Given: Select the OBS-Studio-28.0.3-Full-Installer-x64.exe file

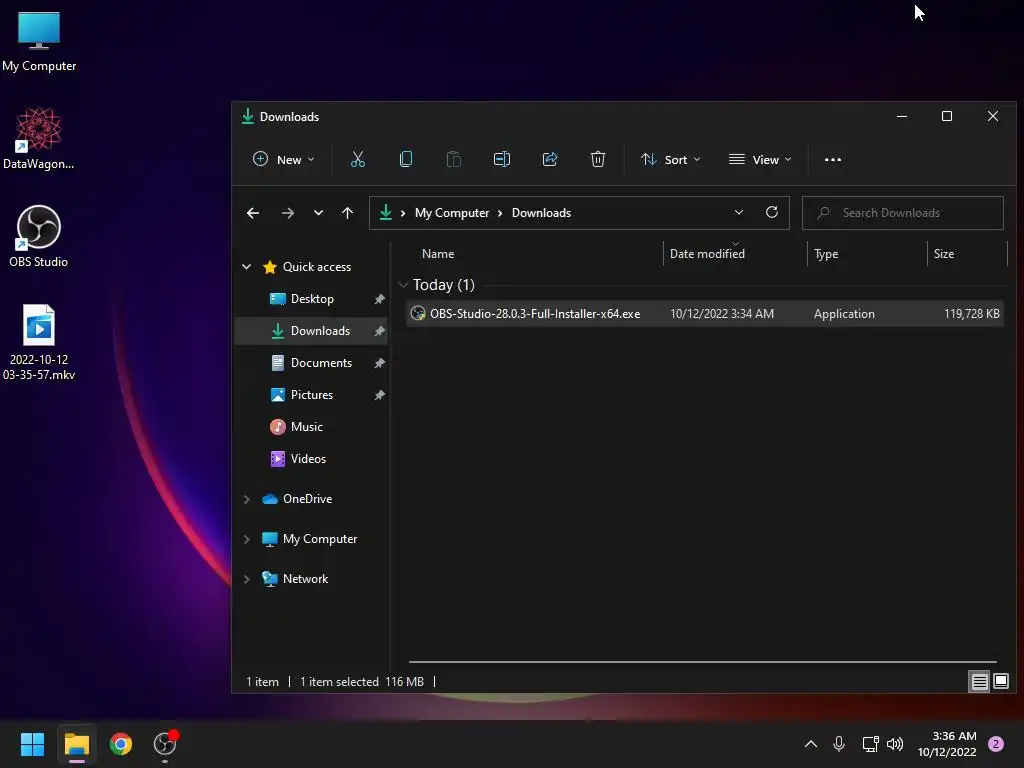Looking at the screenshot, I should pyautogui.click(x=705, y=313).
